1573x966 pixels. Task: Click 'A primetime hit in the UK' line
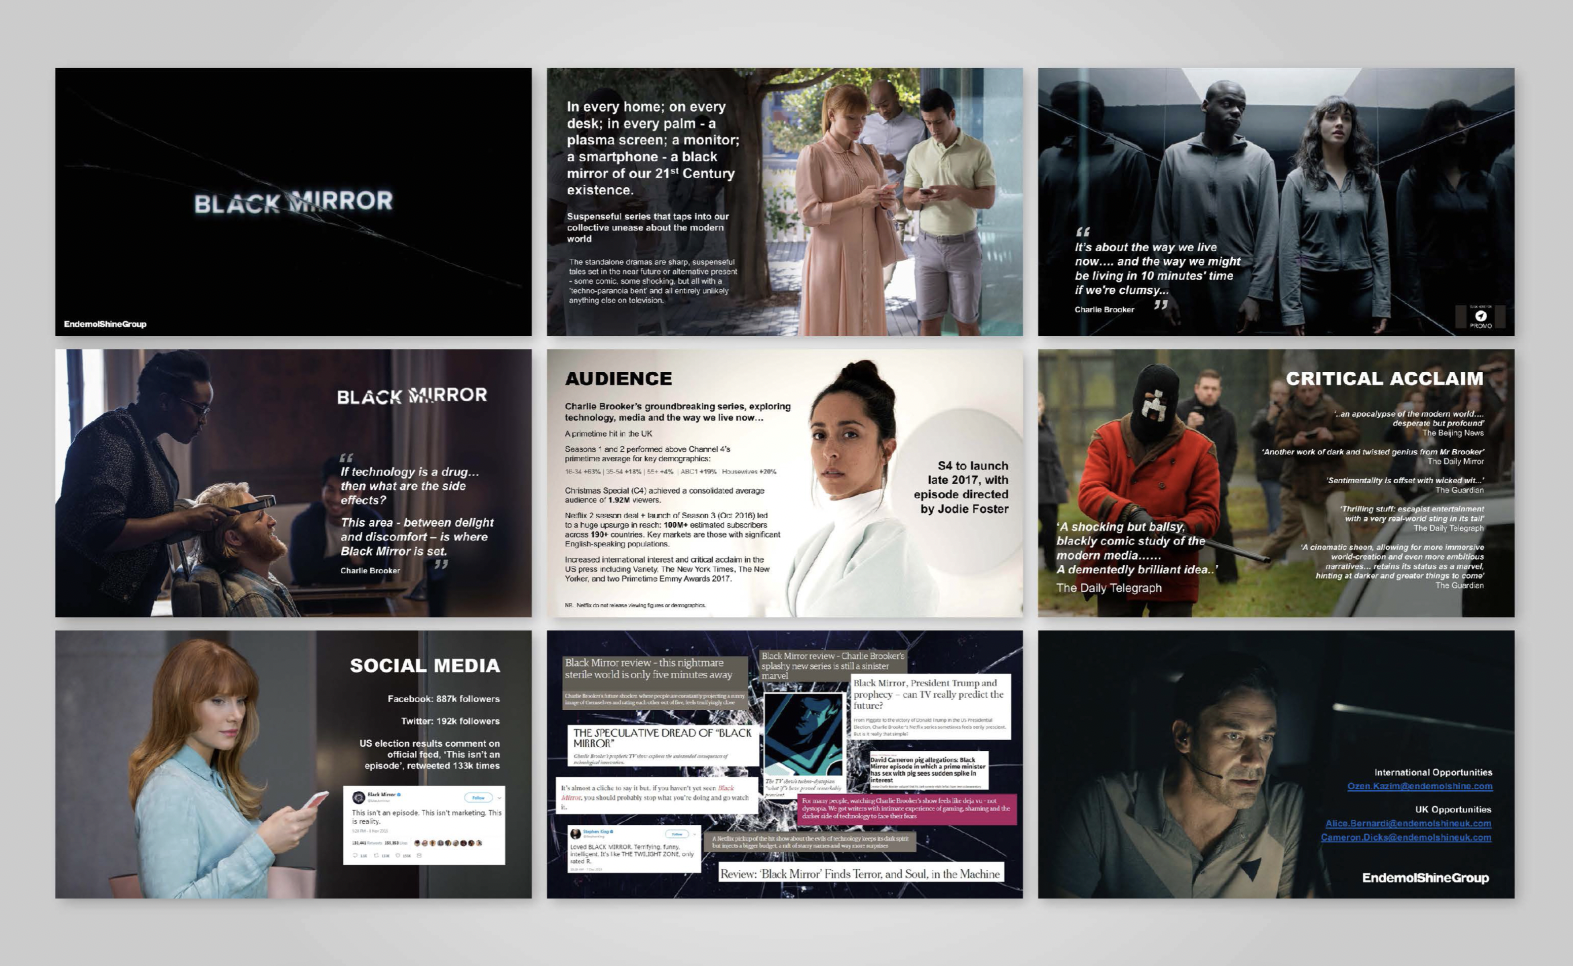608,434
